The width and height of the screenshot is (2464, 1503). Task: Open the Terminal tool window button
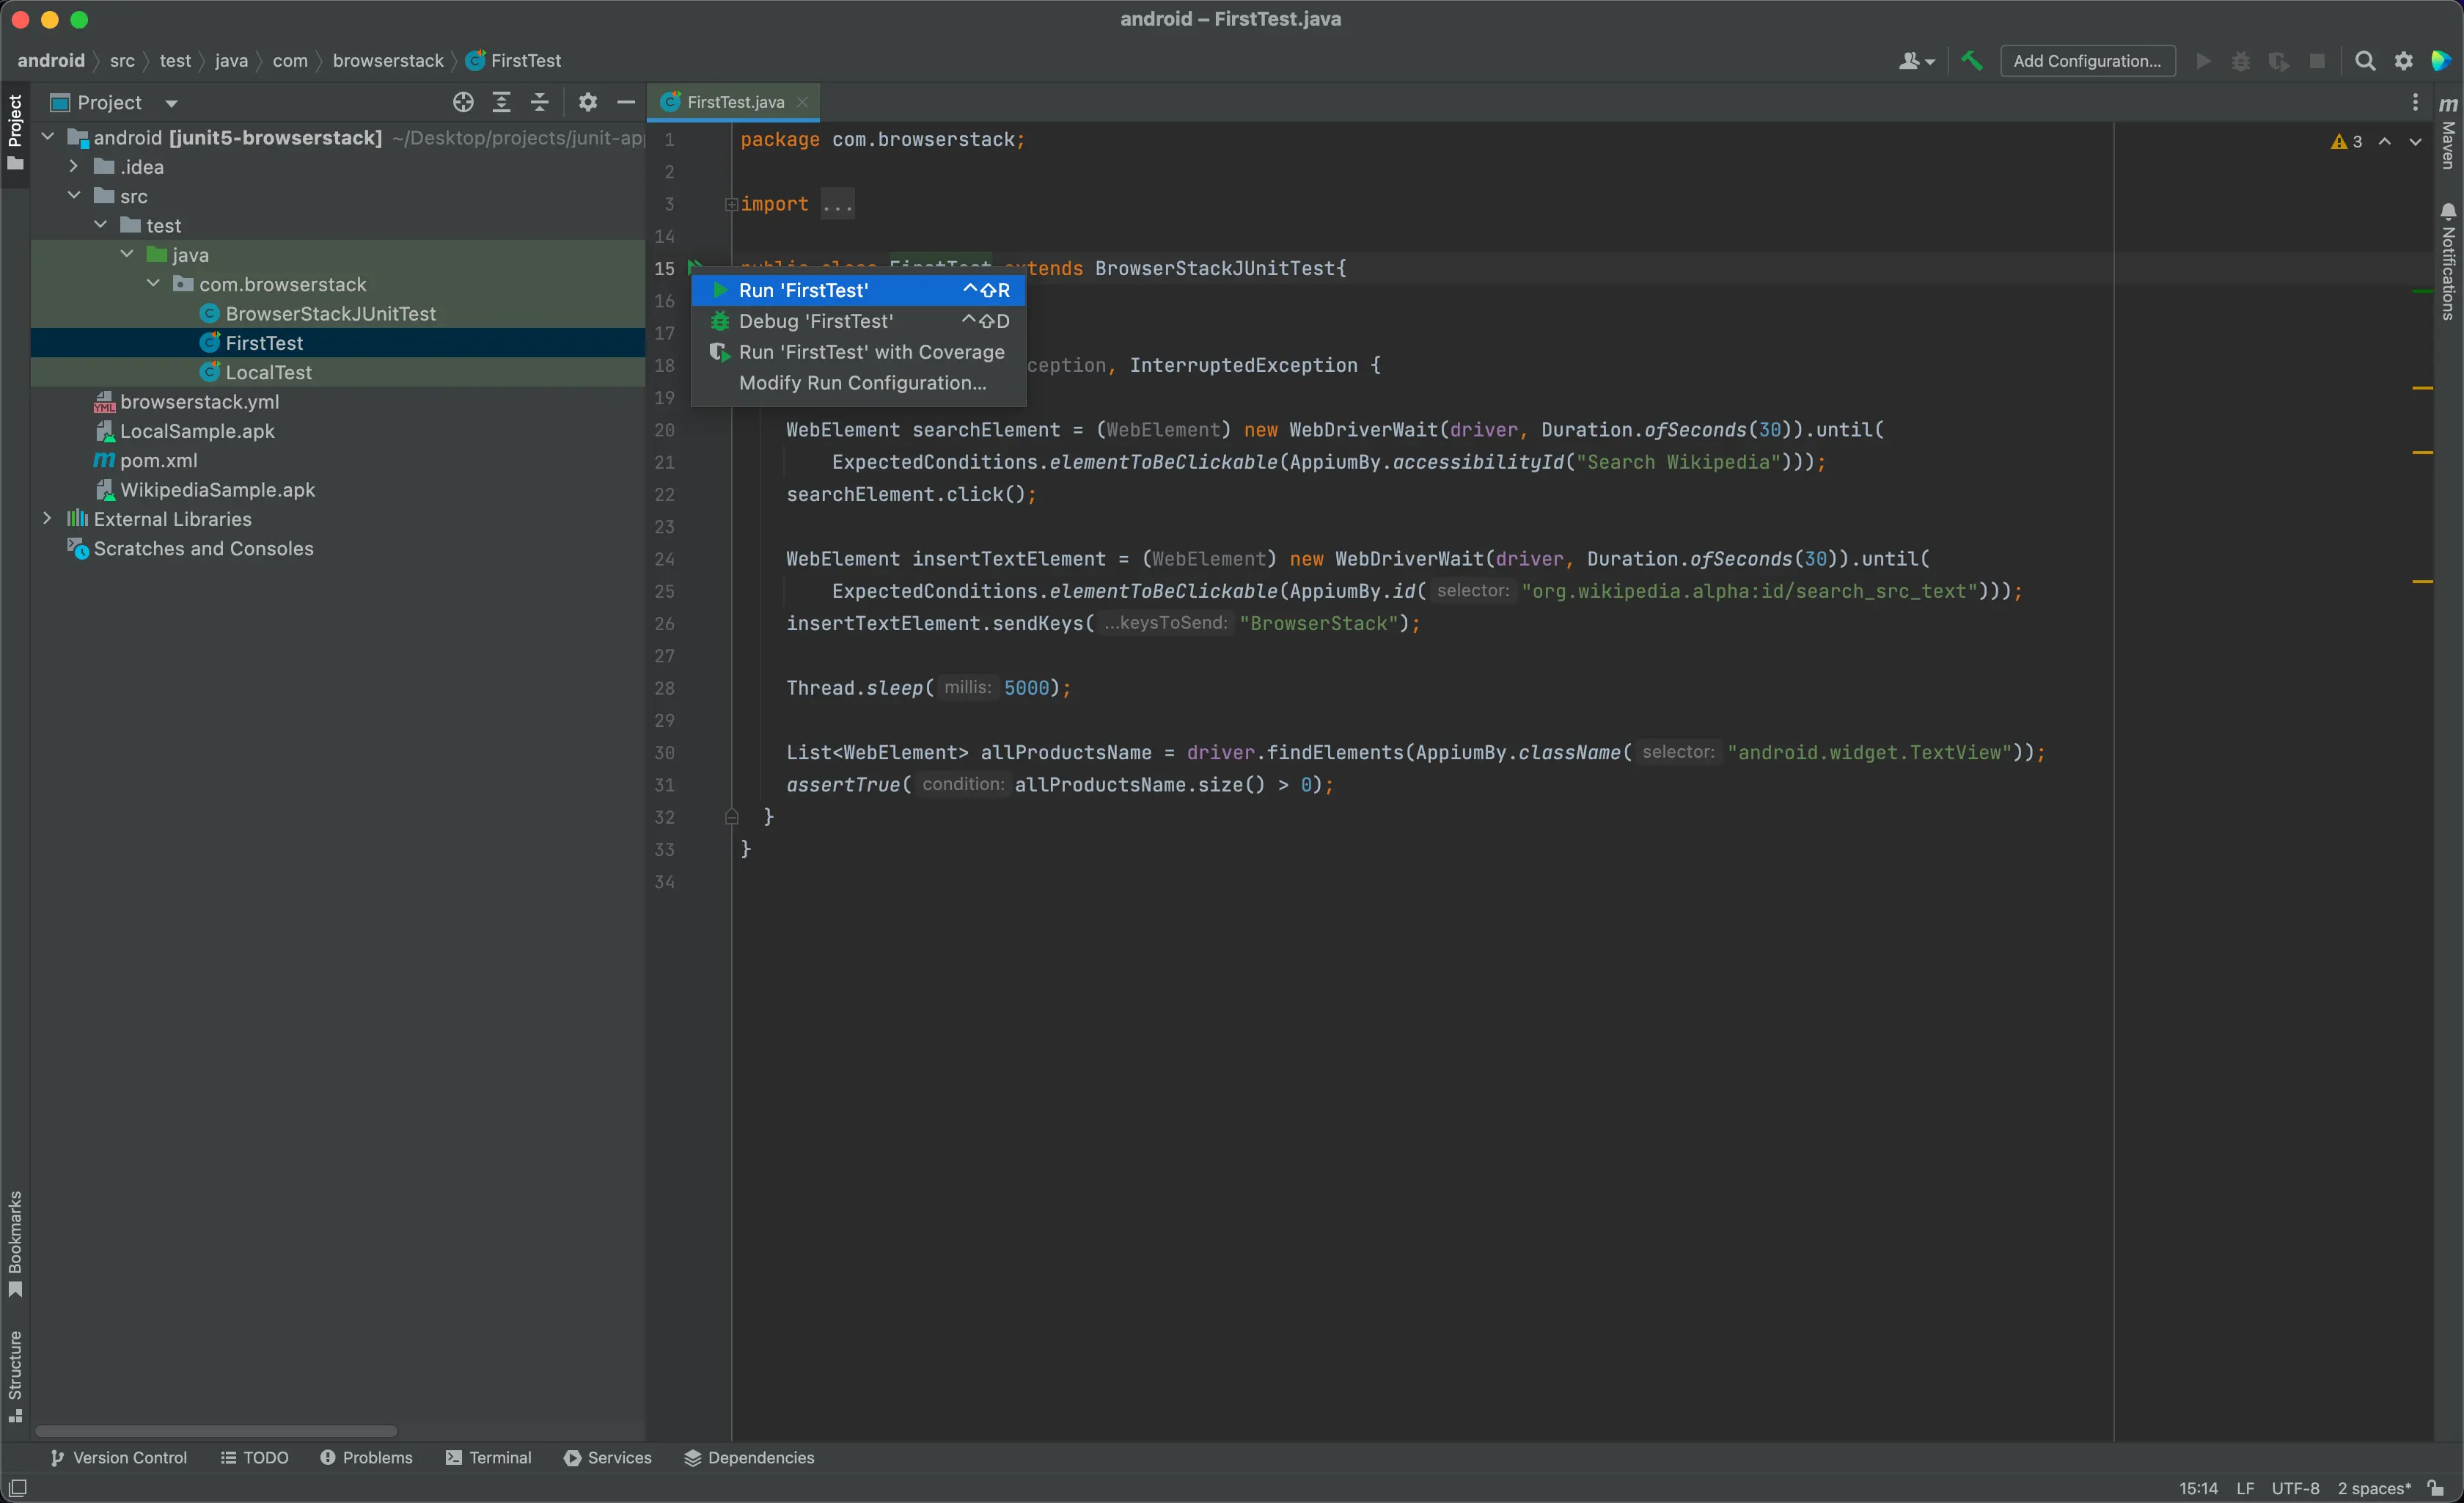488,1457
